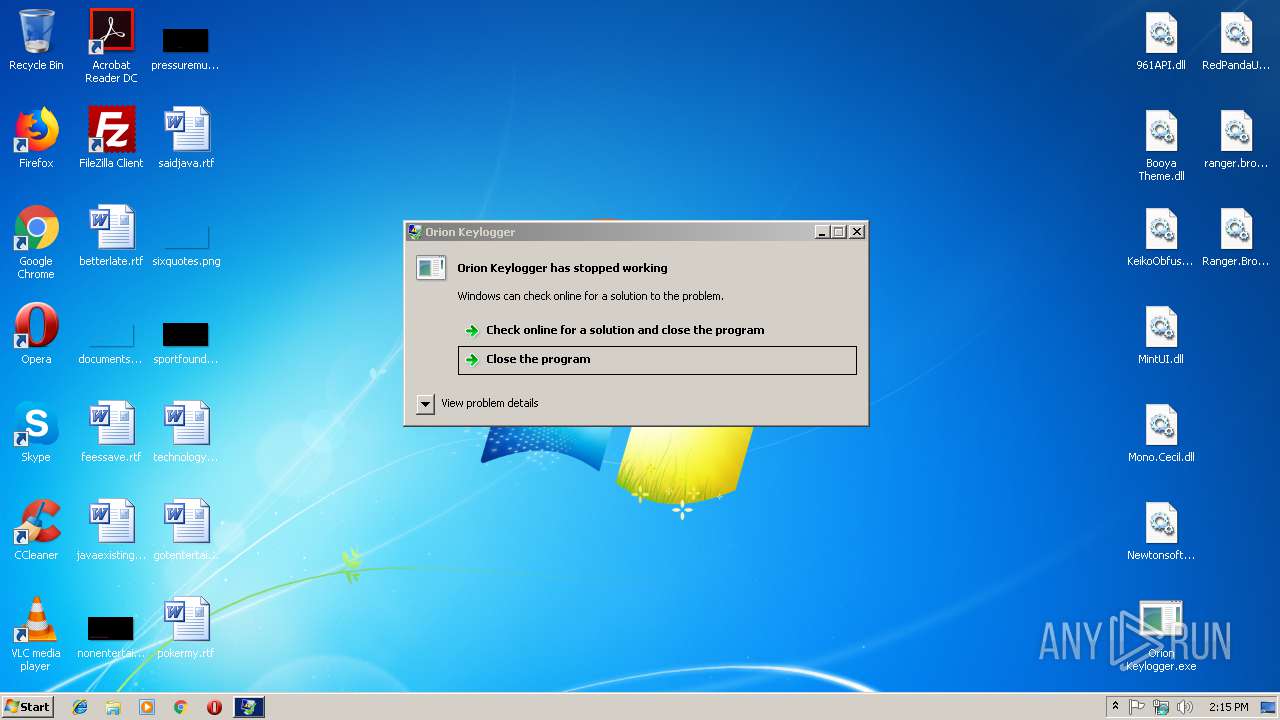This screenshot has height=720, width=1280.
Task: Minimize the Orion Keylogger dialog
Action: click(822, 232)
